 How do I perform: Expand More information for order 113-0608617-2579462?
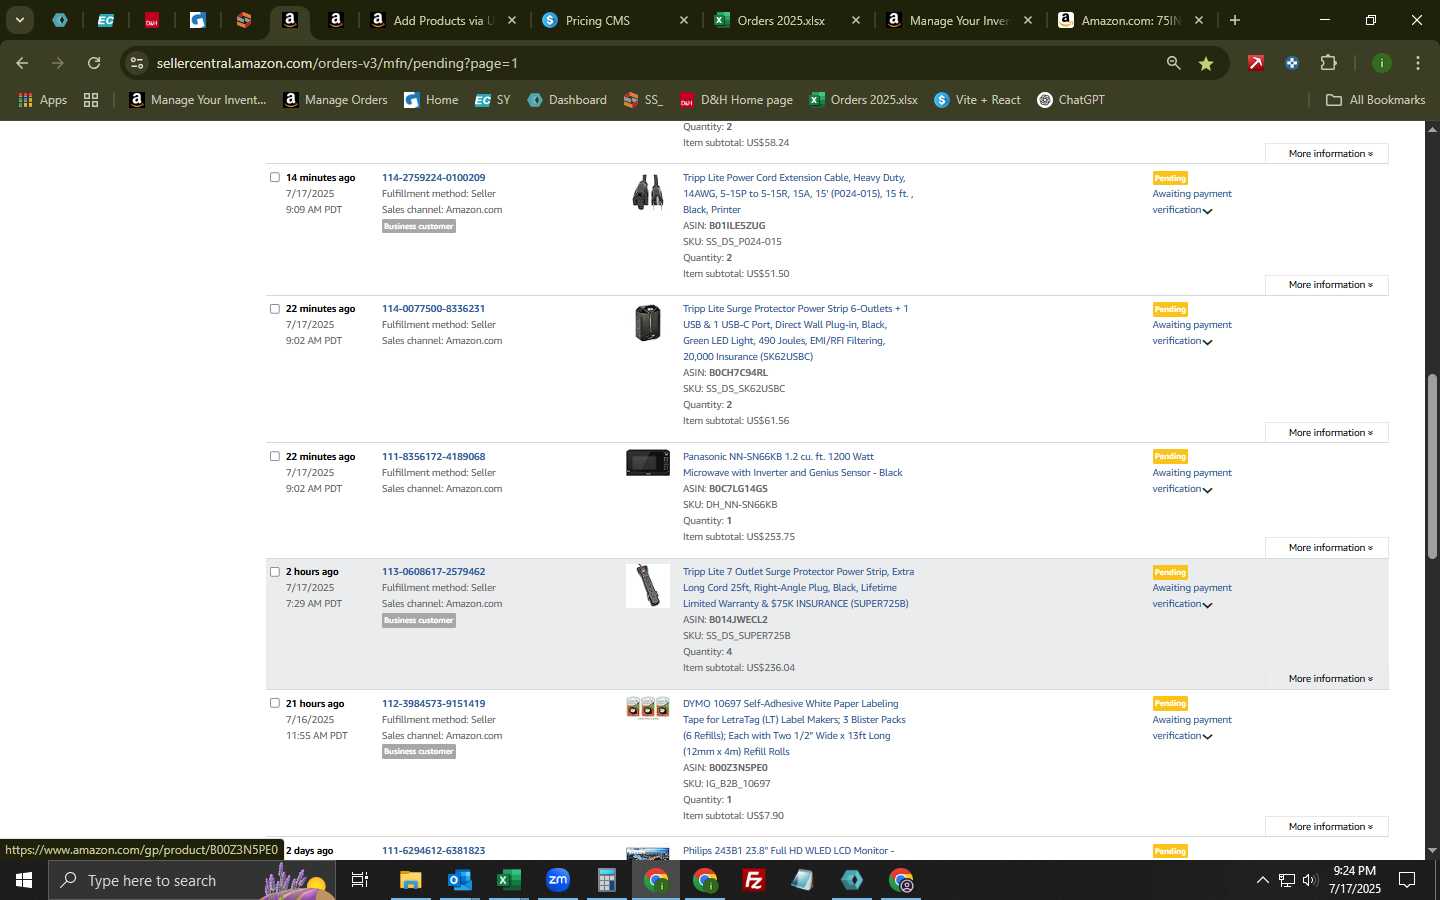coord(1326,679)
